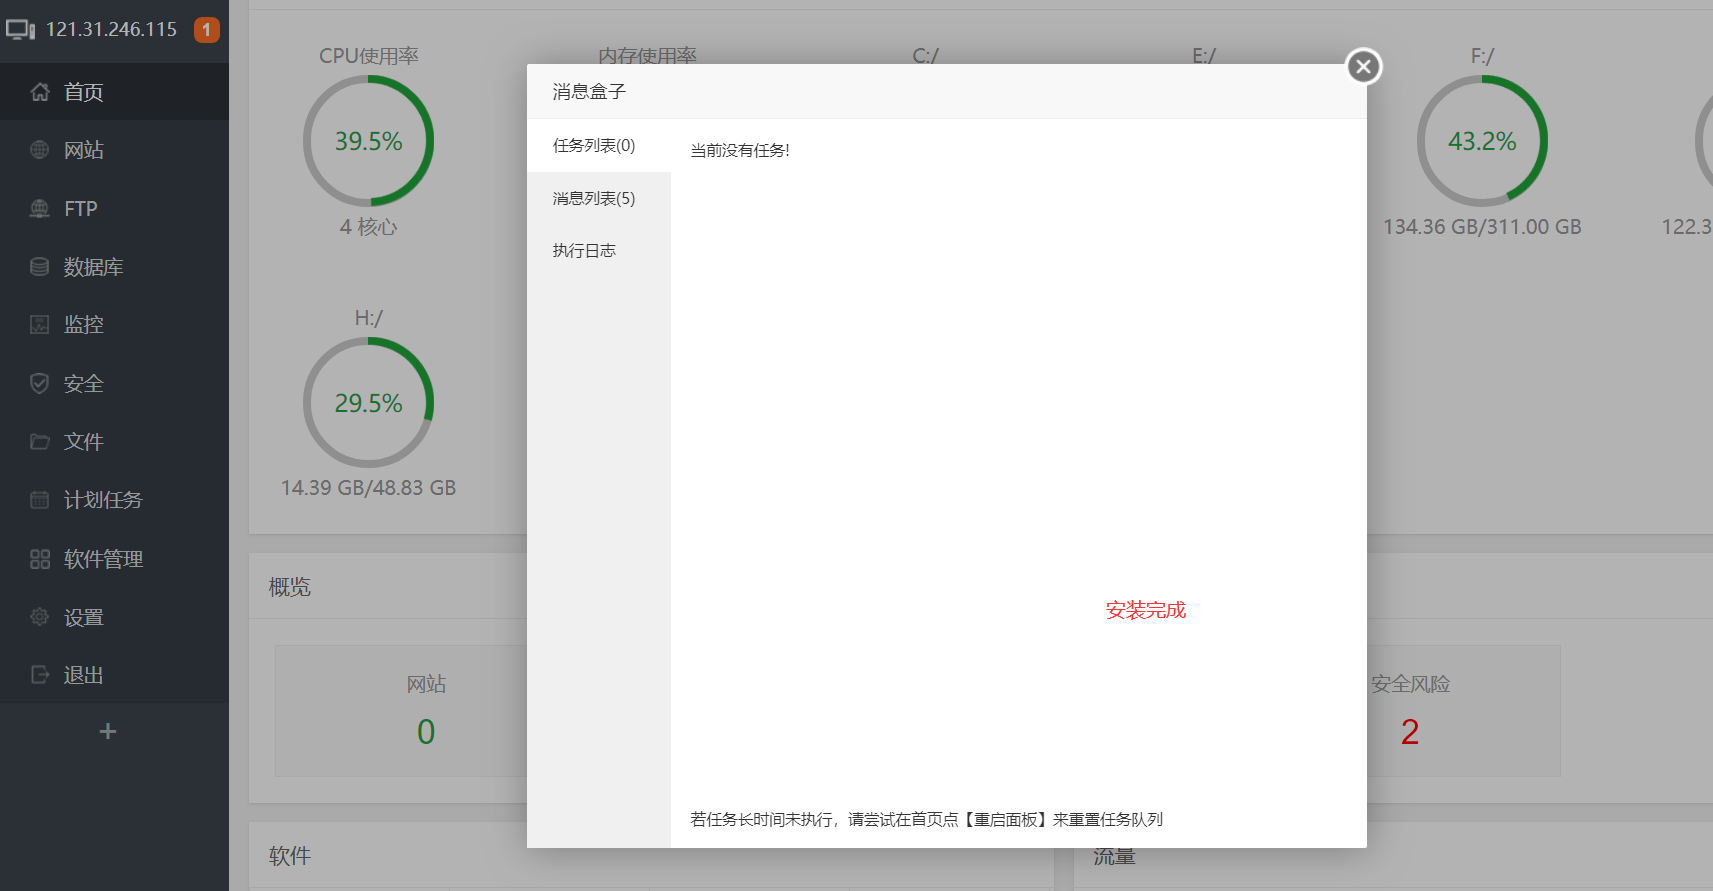Click the grid icon beside 软件管理
This screenshot has width=1713, height=891.
(x=40, y=559)
